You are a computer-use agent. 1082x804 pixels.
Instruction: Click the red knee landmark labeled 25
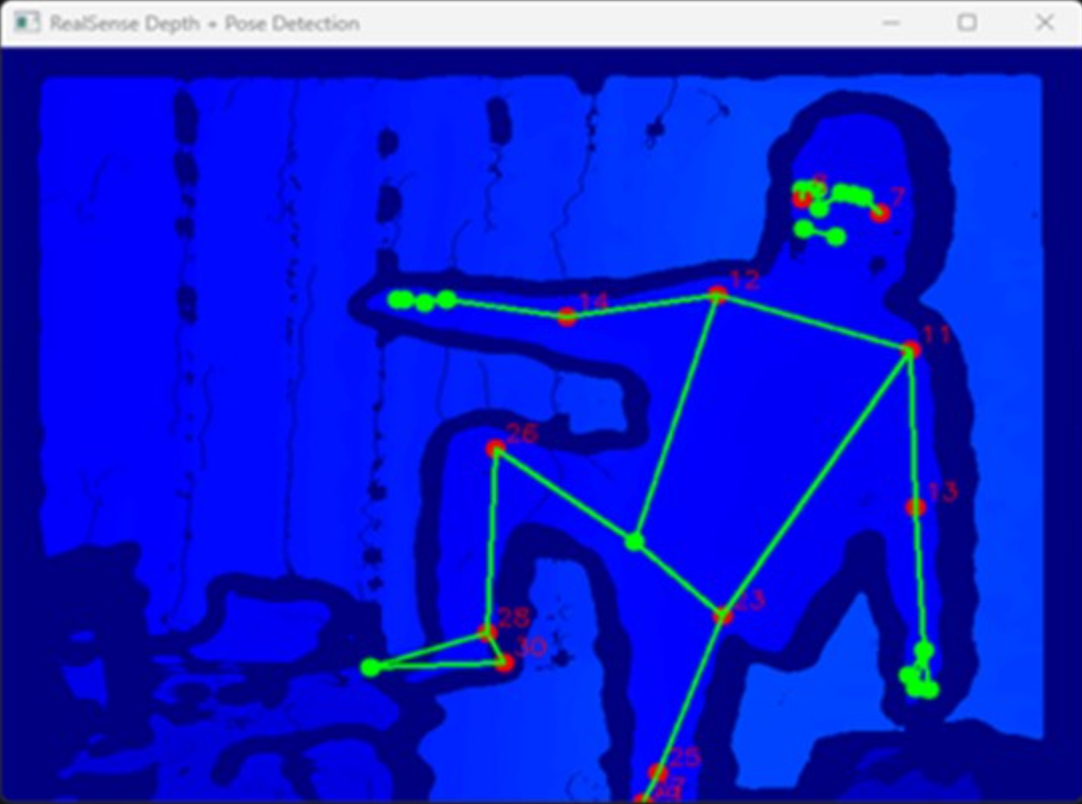tap(657, 772)
